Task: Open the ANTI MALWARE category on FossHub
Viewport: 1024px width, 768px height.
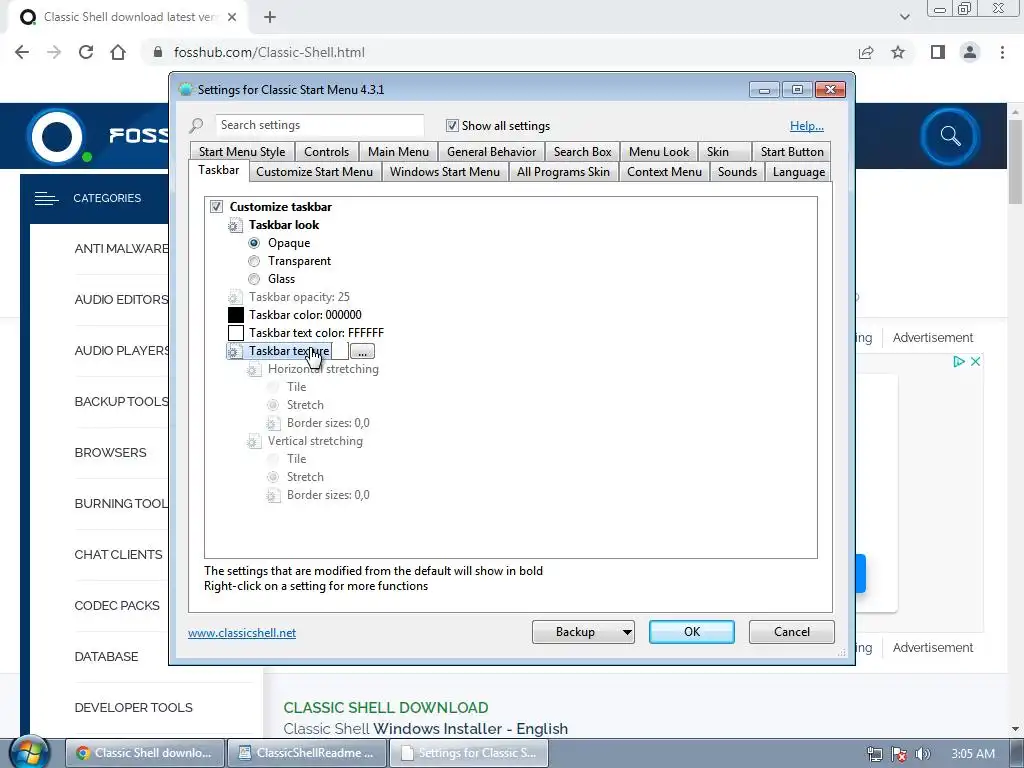Action: pyautogui.click(x=121, y=249)
